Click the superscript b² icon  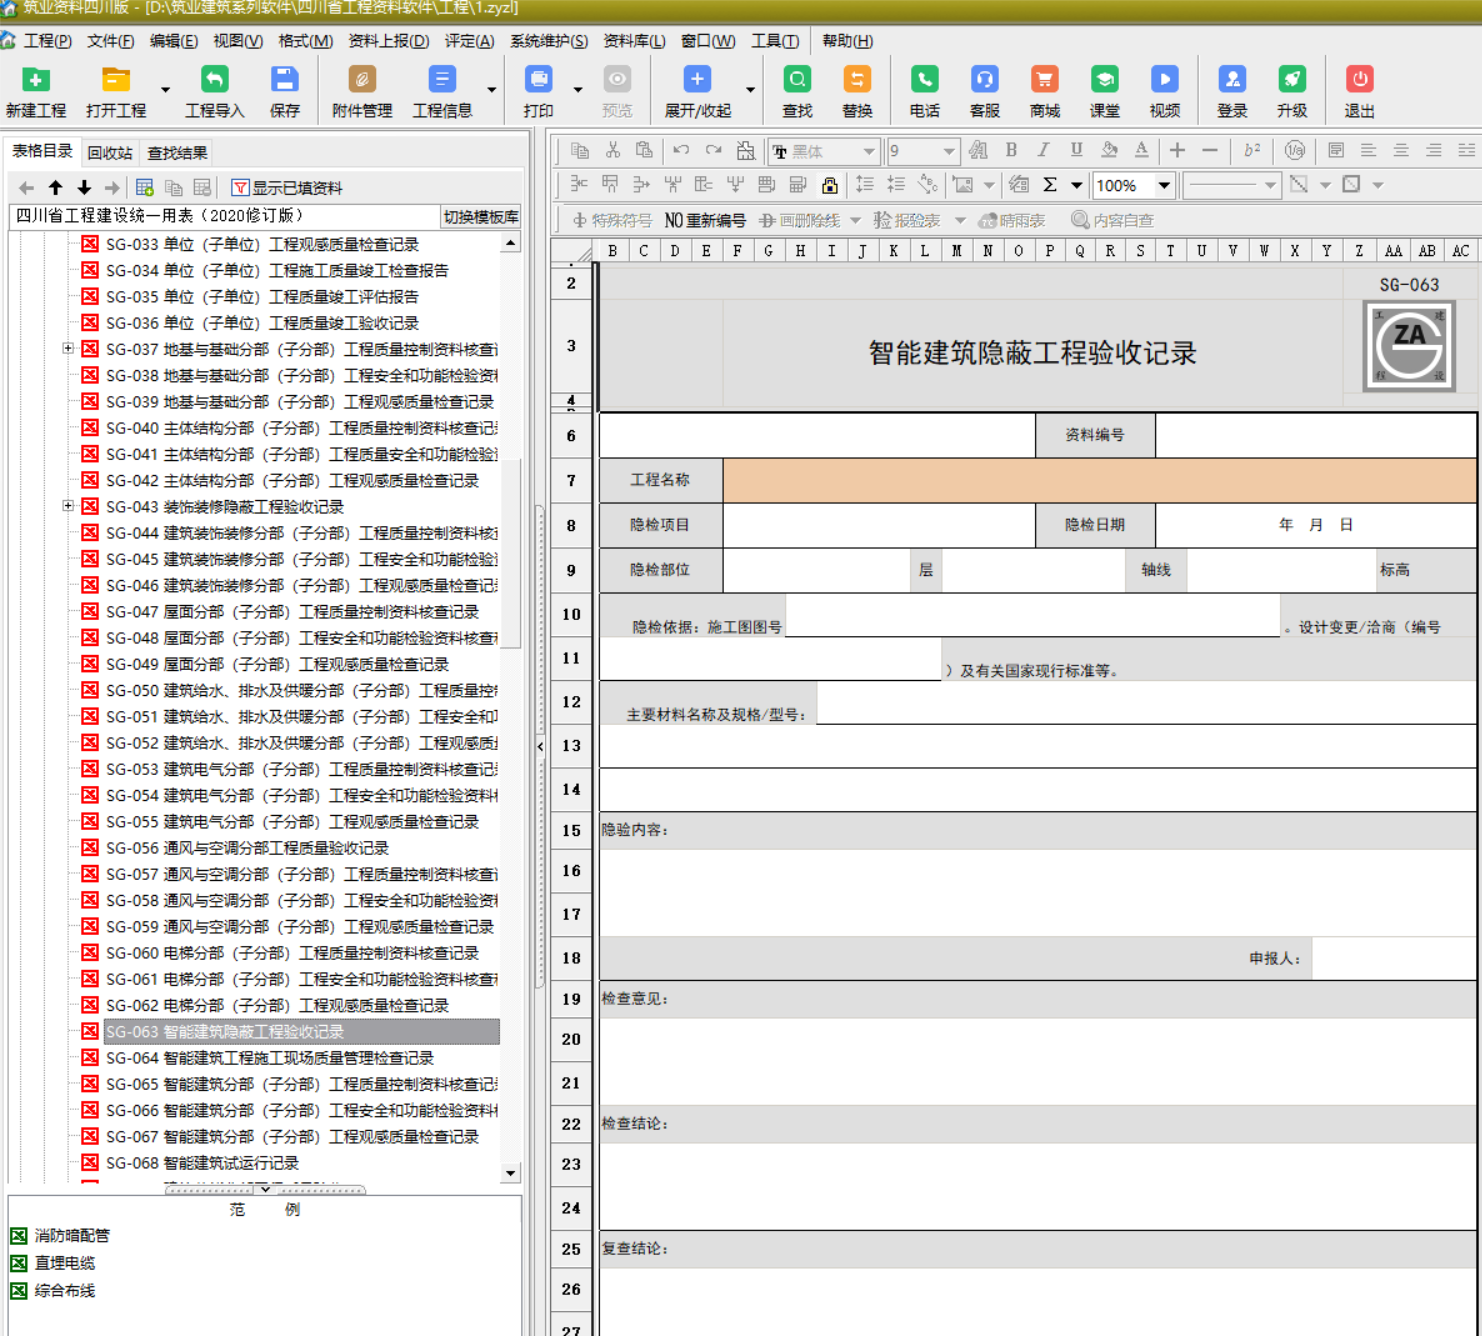click(1252, 150)
